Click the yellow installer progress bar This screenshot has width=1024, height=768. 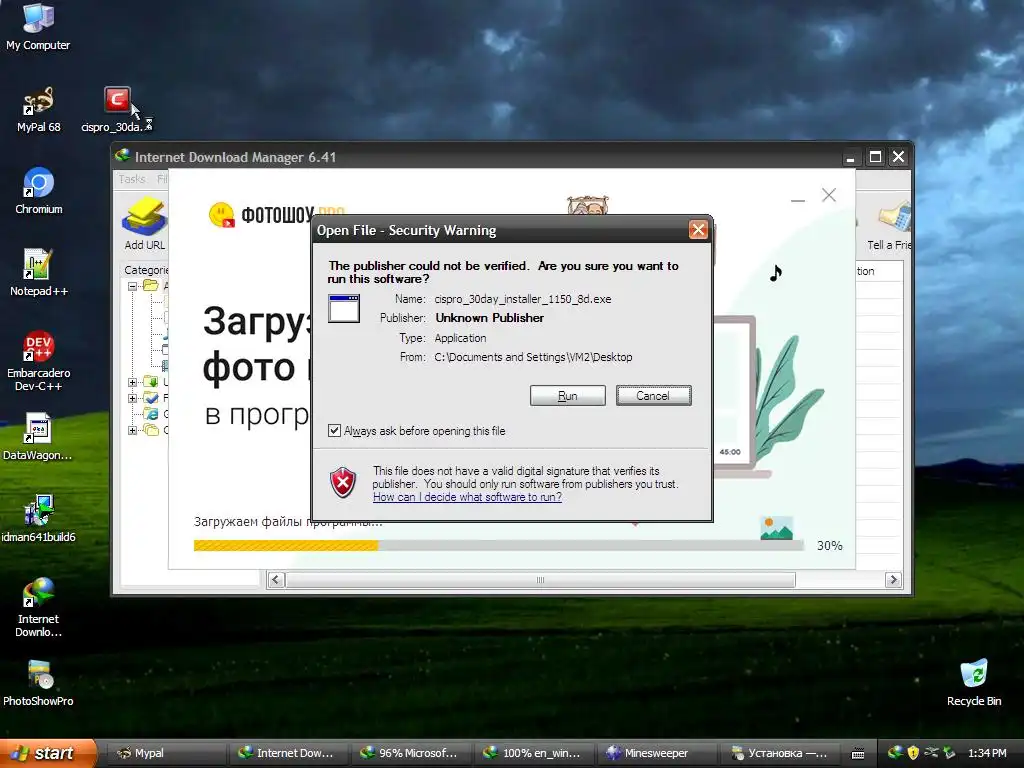pos(286,545)
